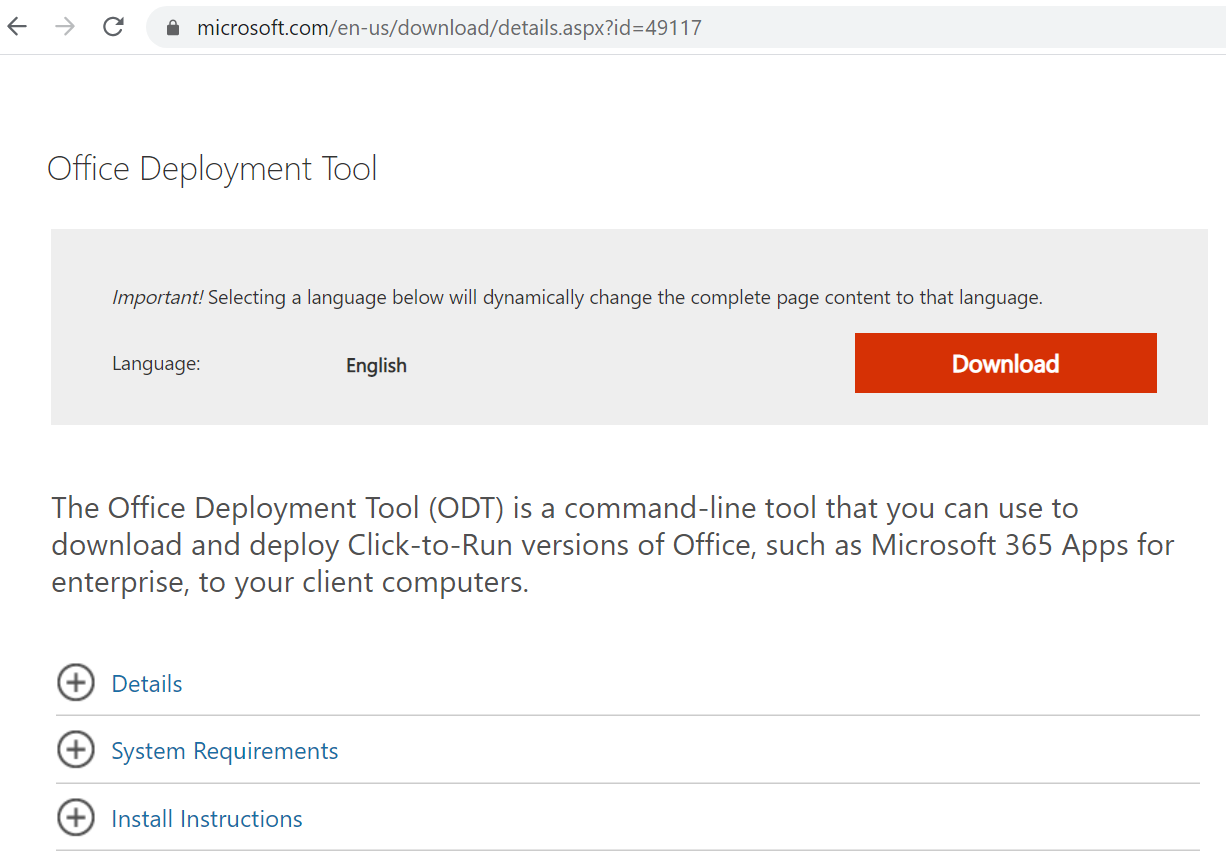This screenshot has height=851, width=1226.
Task: Click the italic Important! notice text
Action: 157,297
